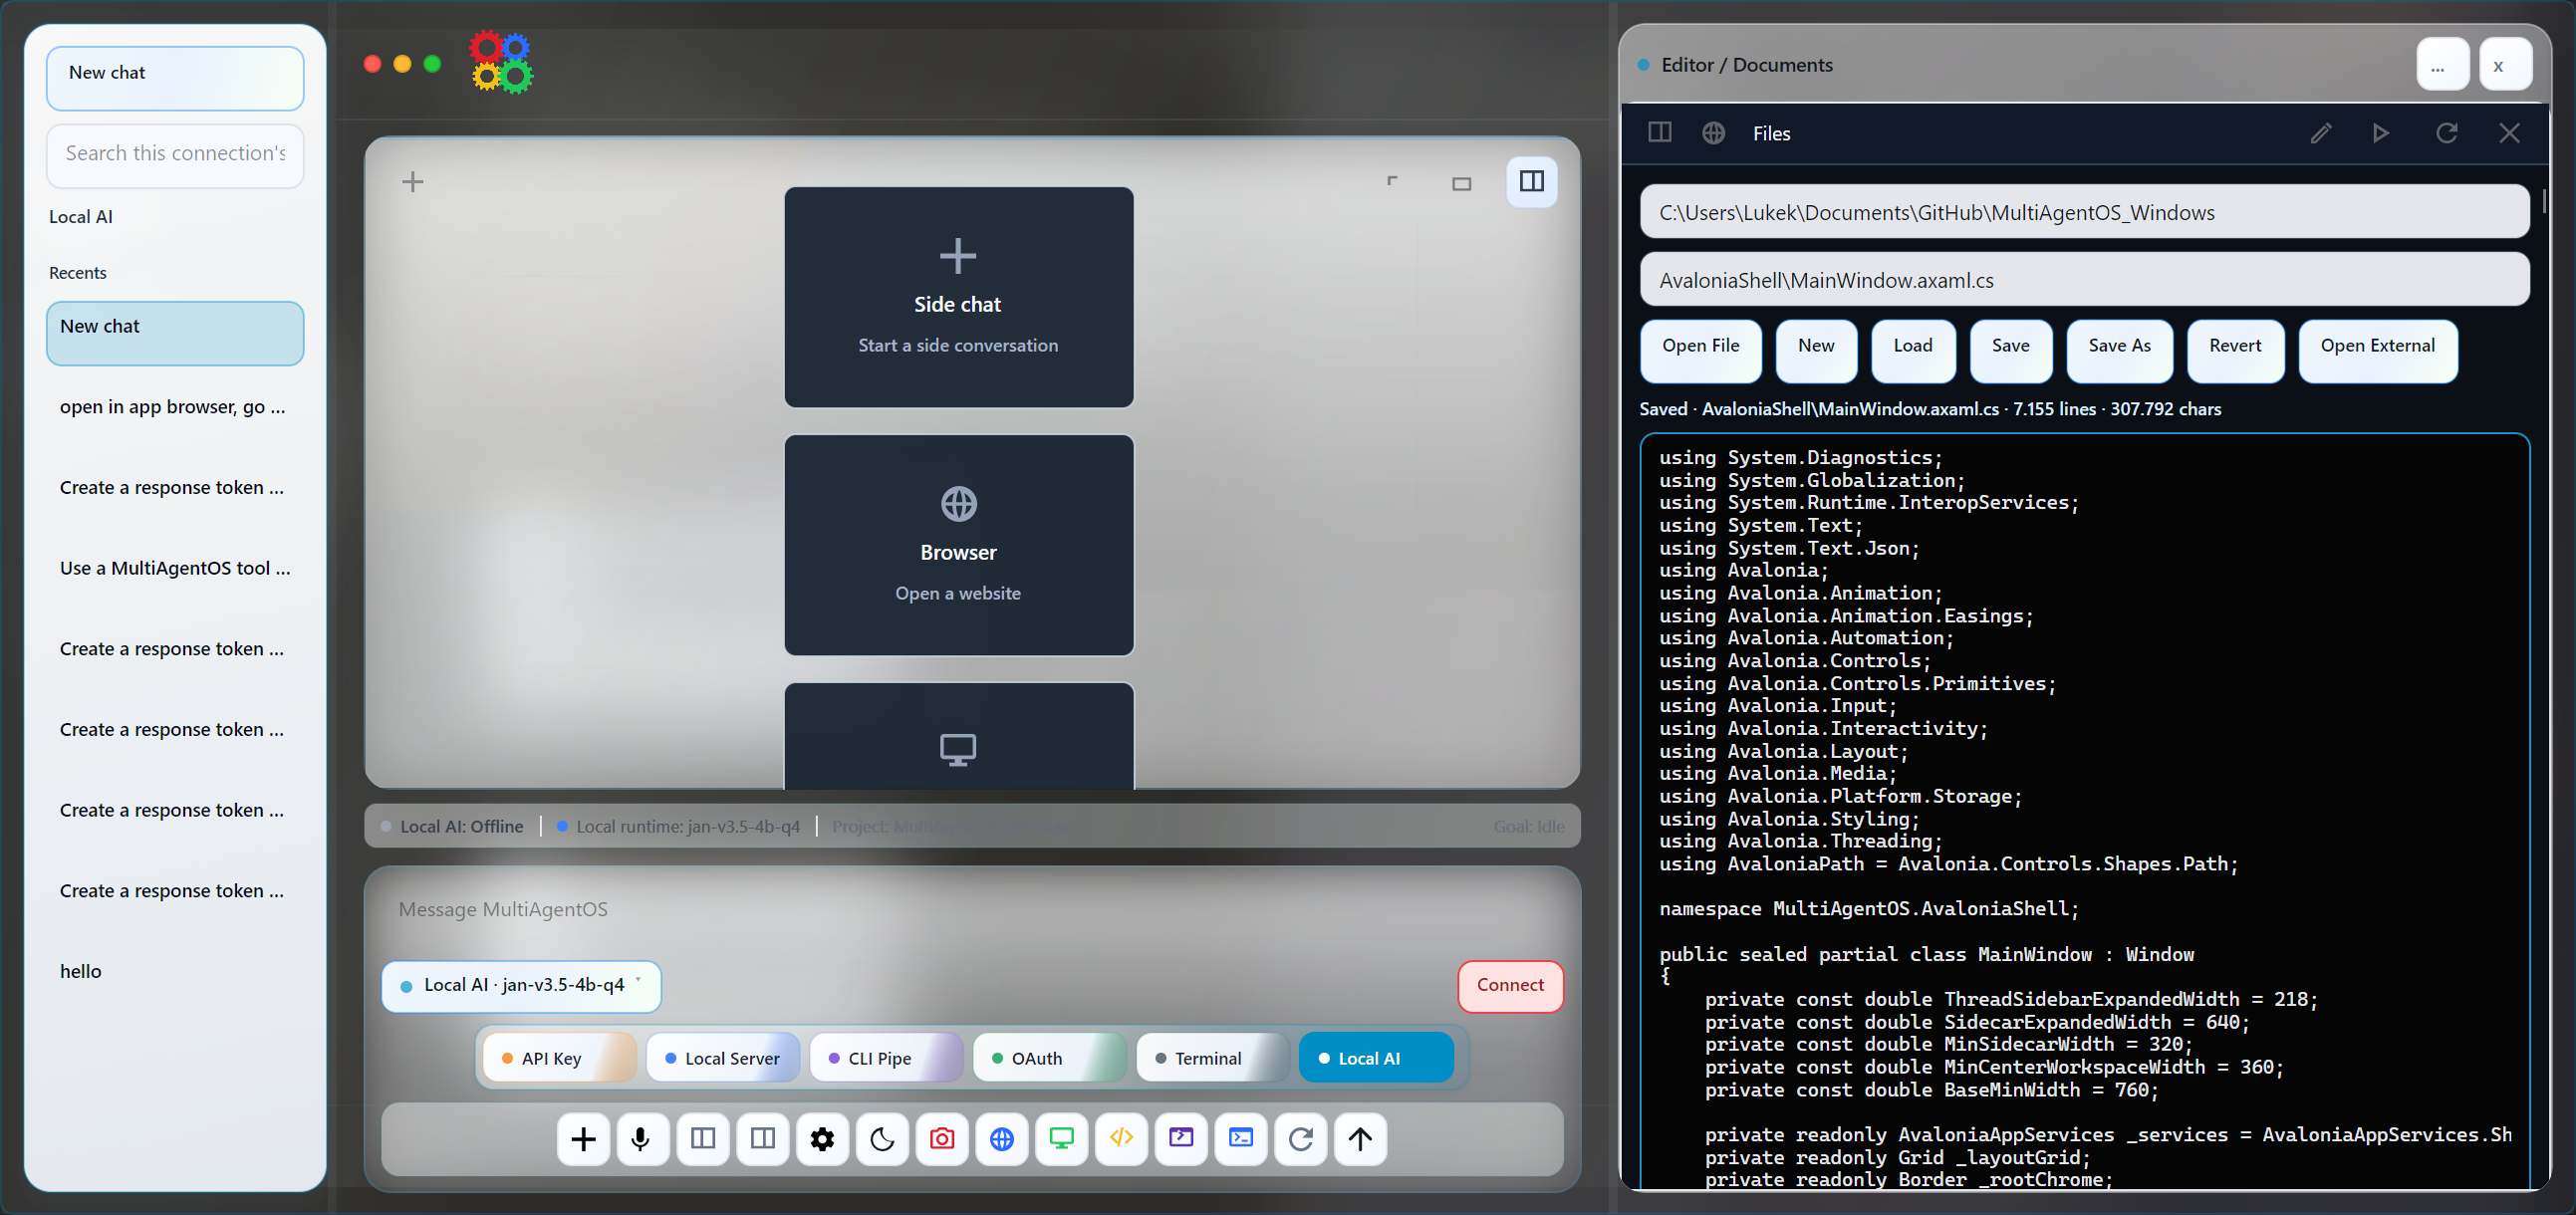2576x1215 pixels.
Task: Click the Save button
Action: (x=2010, y=351)
